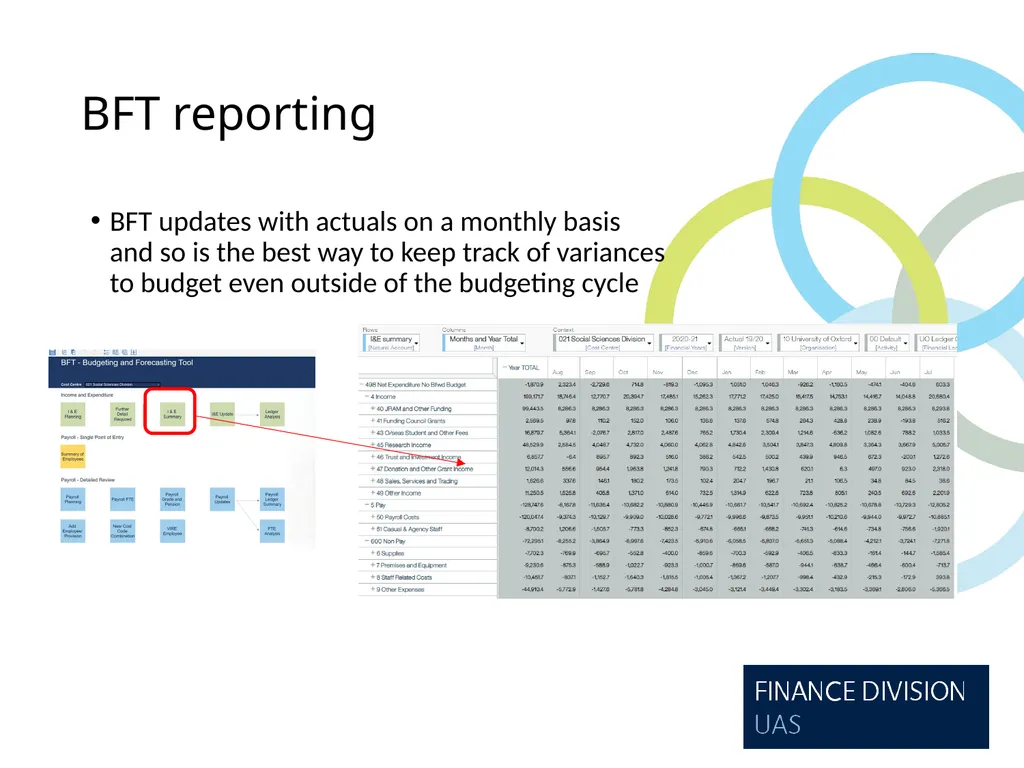
Task: Open the FTE Analysis tile
Action: pos(272,532)
